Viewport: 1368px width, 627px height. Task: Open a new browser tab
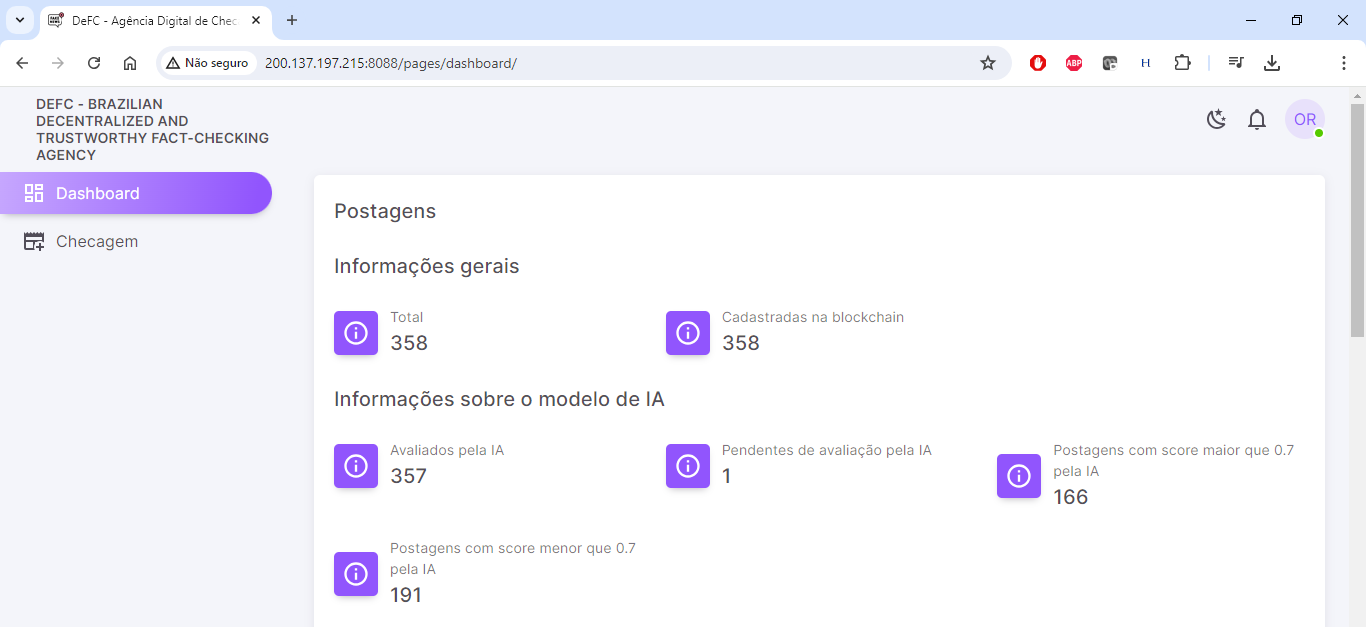[292, 20]
